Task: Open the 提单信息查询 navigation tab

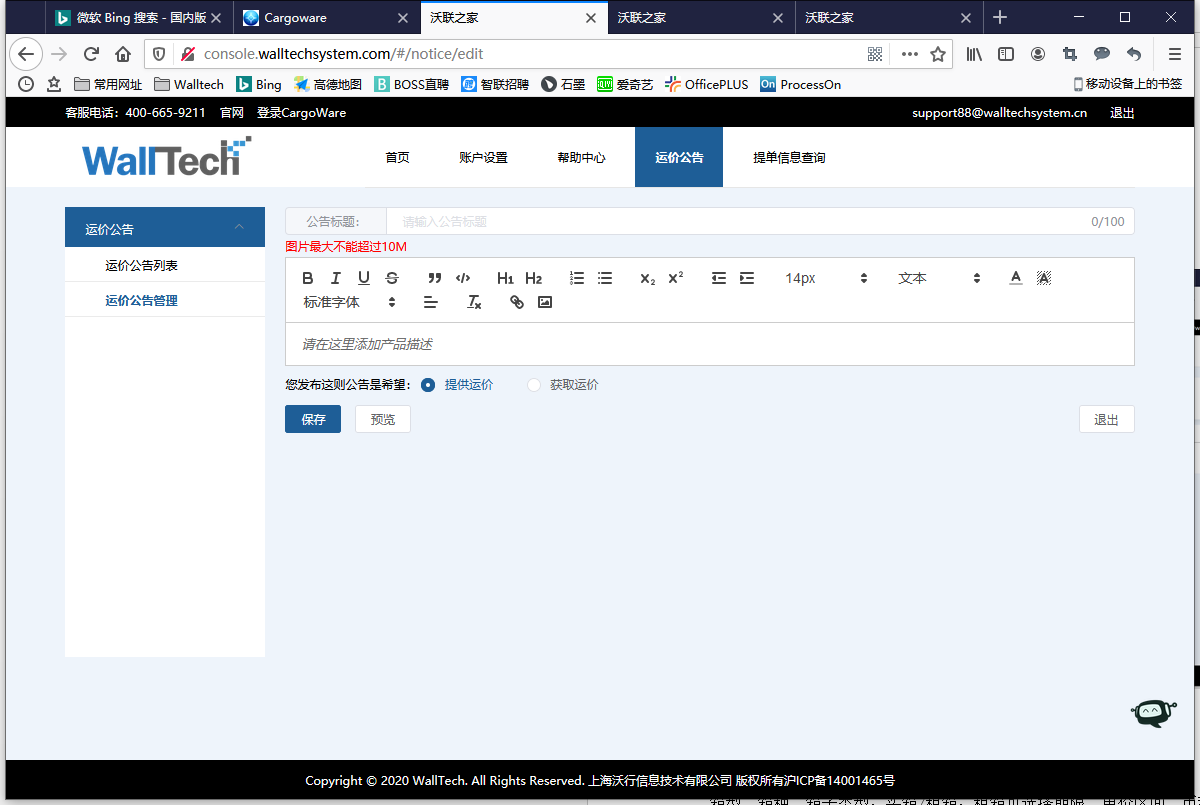Action: coord(789,157)
